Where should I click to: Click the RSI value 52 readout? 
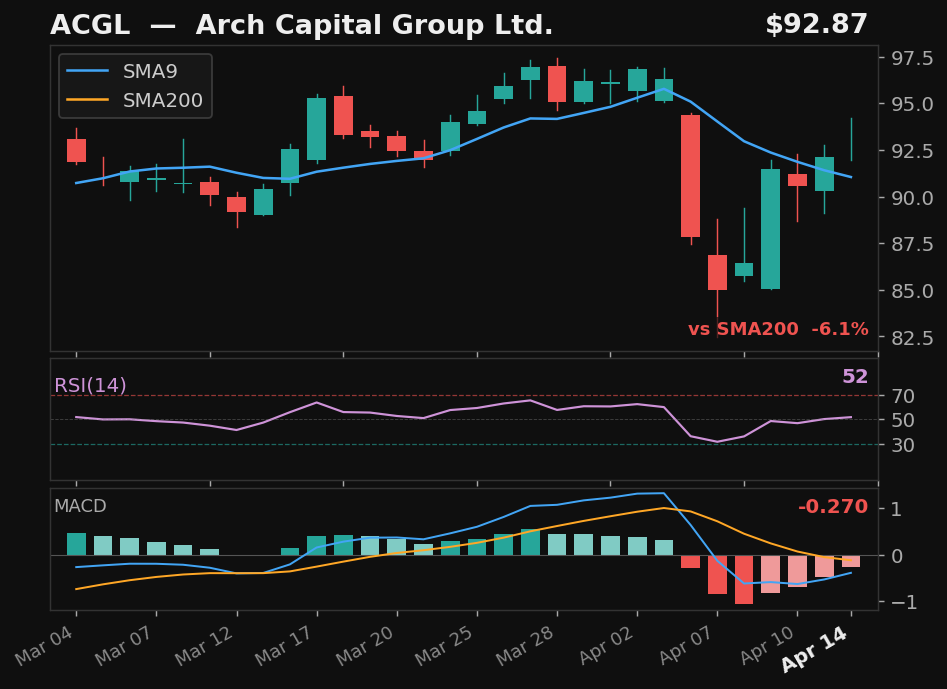[x=855, y=376]
